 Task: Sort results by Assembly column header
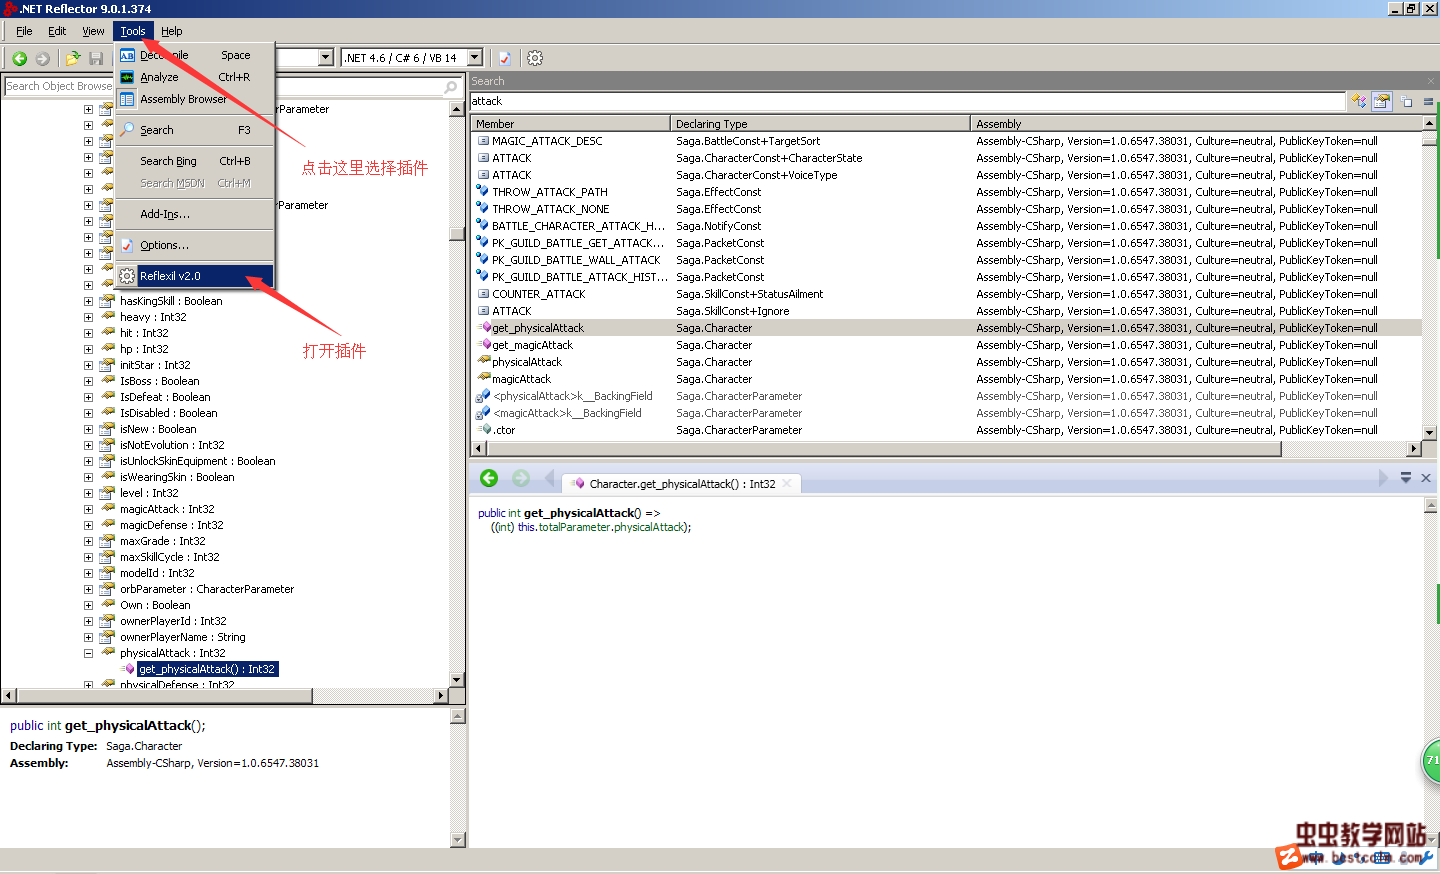(x=1196, y=124)
